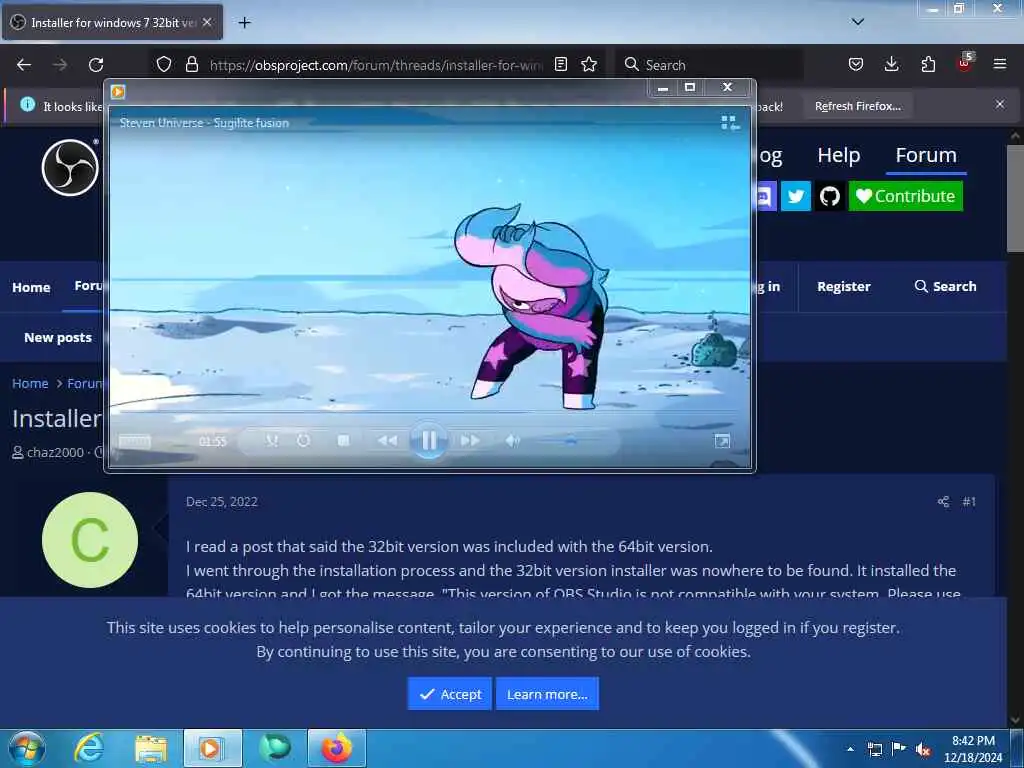The image size is (1024, 768).
Task: Go to forum Home tab
Action: tap(31, 287)
